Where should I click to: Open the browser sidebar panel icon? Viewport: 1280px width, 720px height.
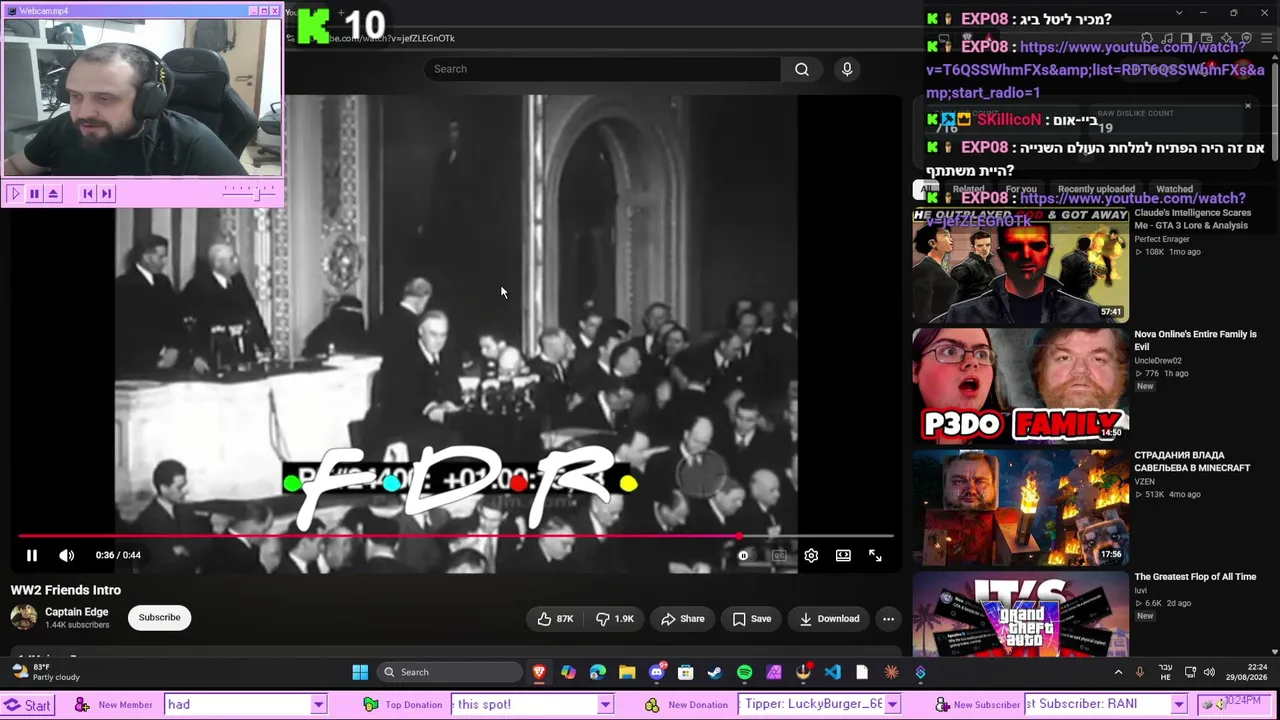(1186, 38)
